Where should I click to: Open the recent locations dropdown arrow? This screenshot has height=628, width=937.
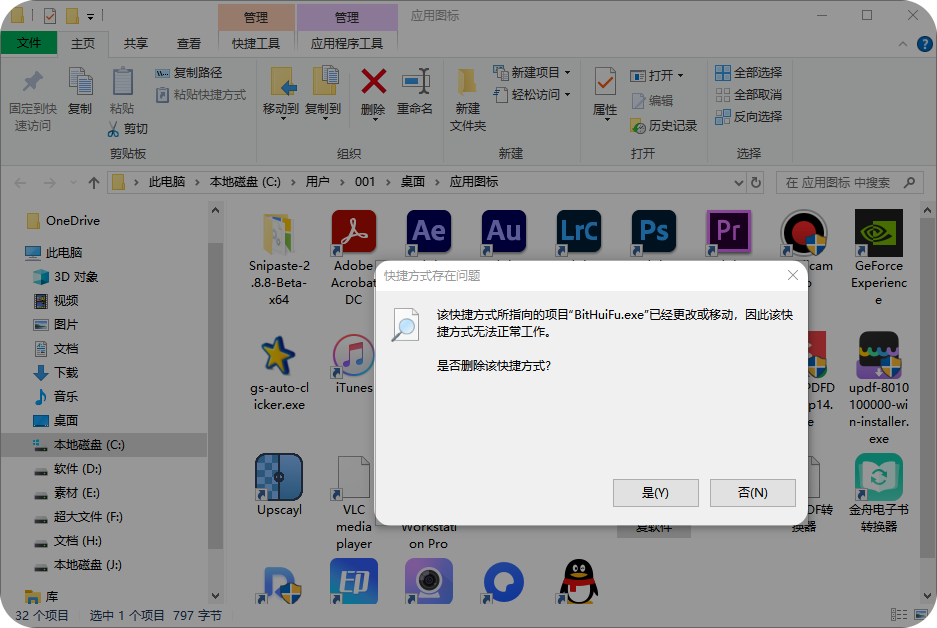tap(73, 182)
